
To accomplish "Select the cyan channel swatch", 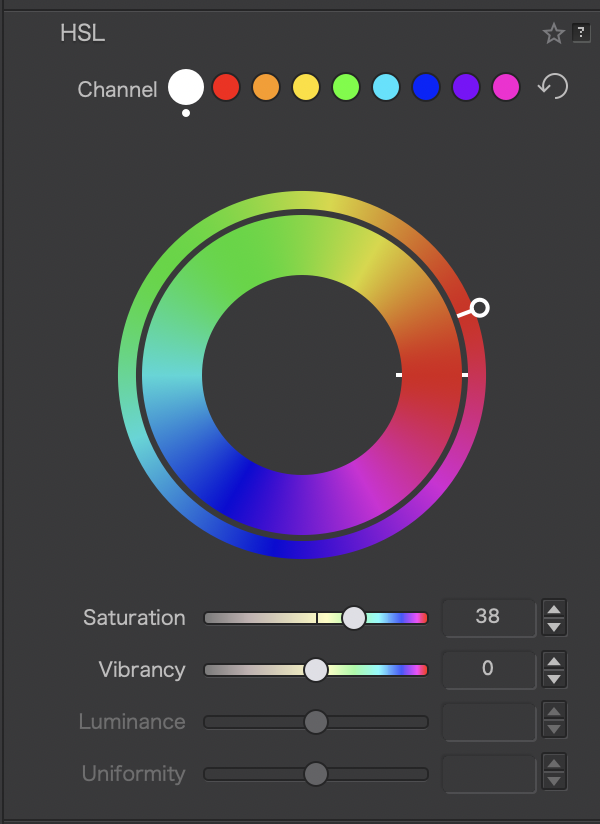I will [386, 87].
